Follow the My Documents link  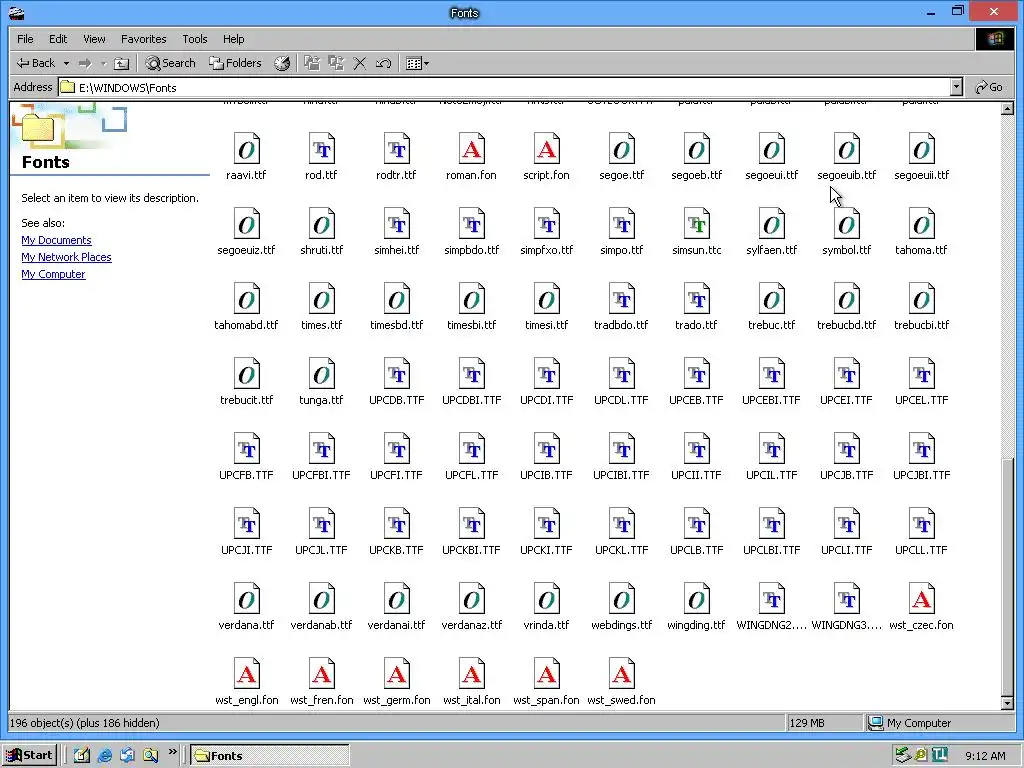(x=56, y=240)
